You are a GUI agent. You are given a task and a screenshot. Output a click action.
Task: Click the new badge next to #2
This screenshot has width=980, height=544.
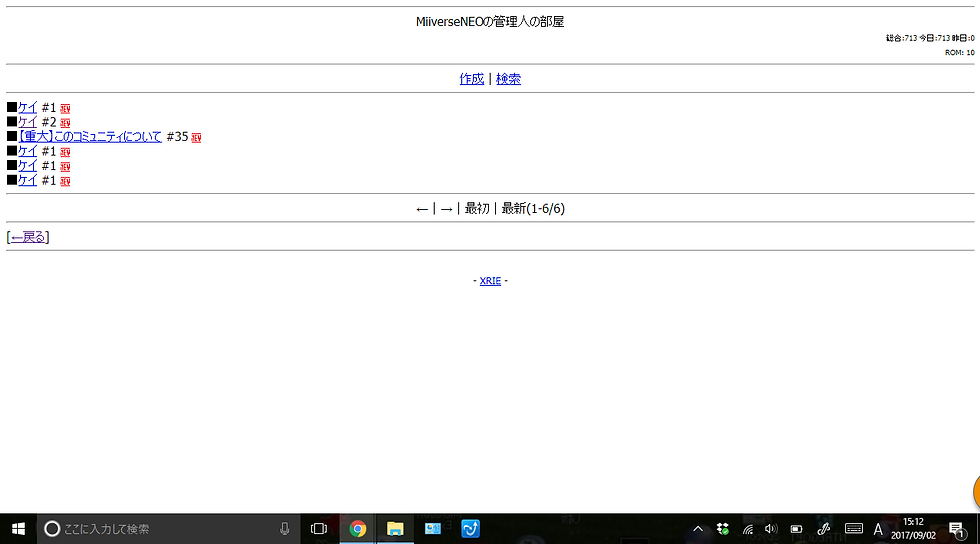(65, 123)
